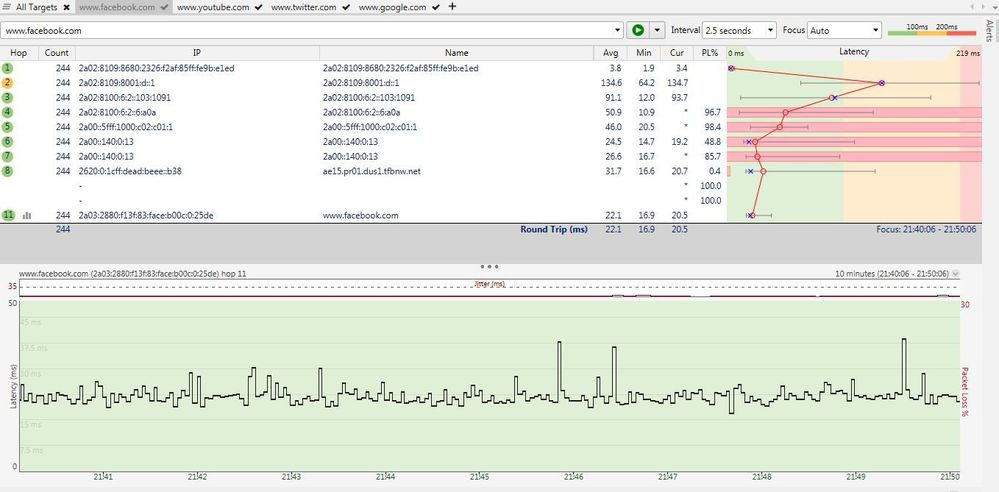Click the 98.4 packet loss value

712,127
